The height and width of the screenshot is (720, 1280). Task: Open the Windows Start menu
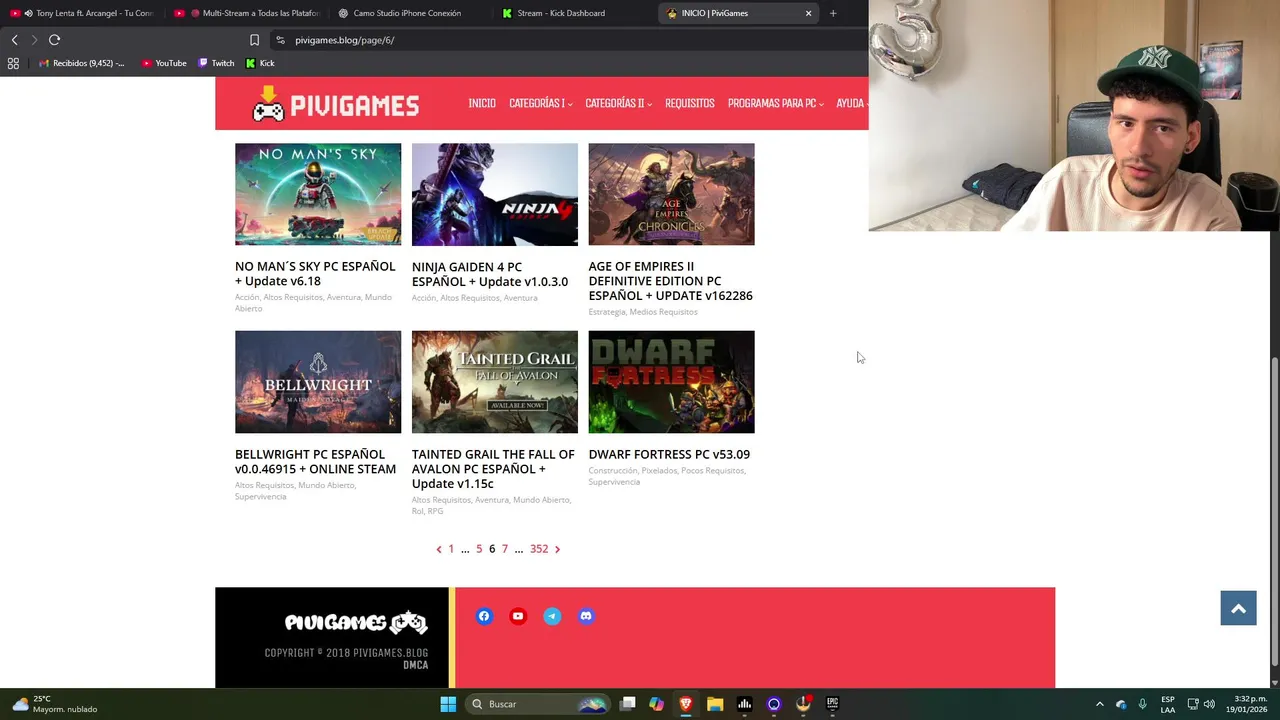pos(448,704)
